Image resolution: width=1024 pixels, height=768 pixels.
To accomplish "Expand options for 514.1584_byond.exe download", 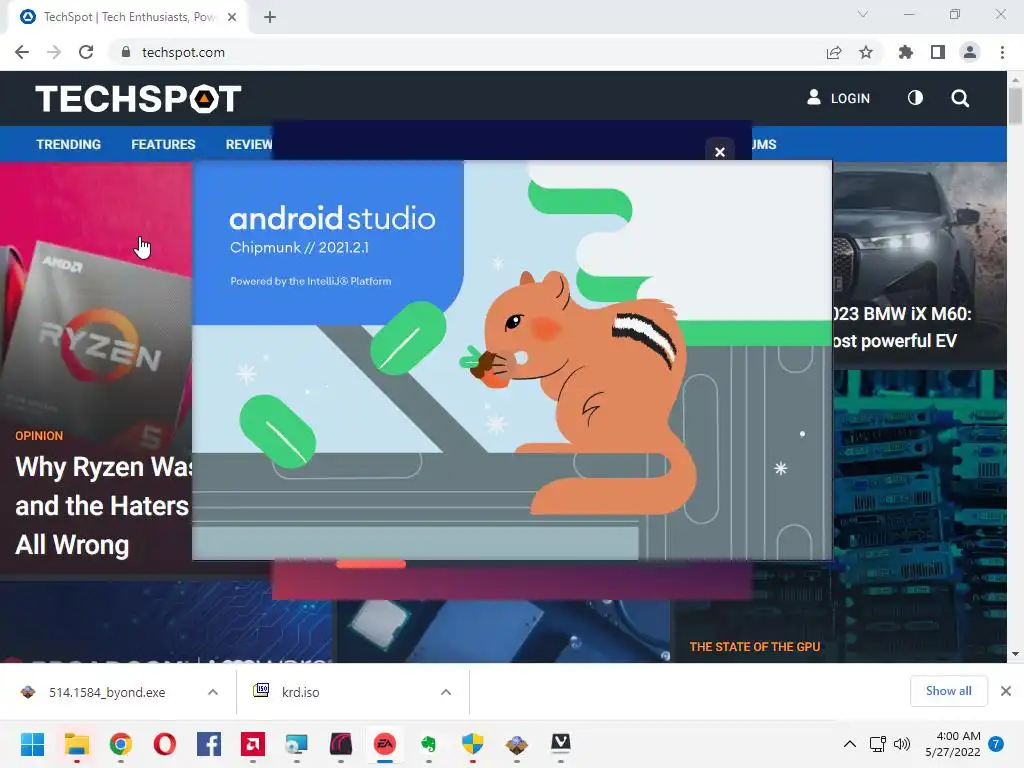I will (213, 692).
